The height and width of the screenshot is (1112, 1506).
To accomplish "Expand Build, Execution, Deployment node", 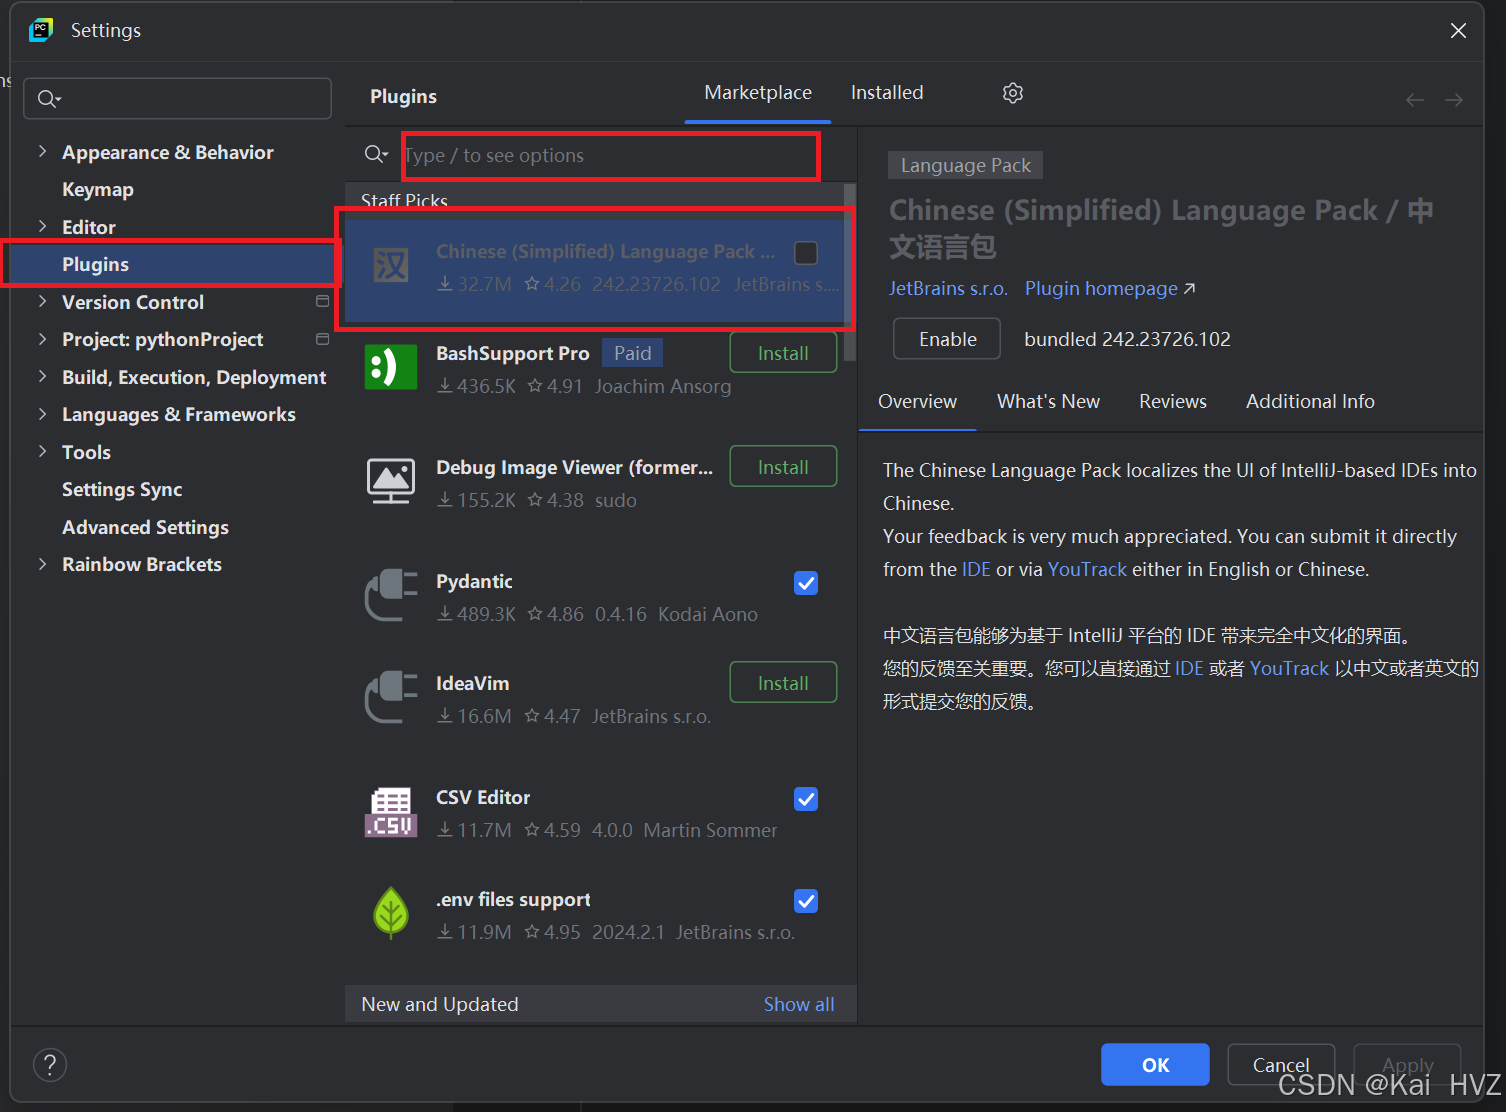I will click(x=42, y=376).
